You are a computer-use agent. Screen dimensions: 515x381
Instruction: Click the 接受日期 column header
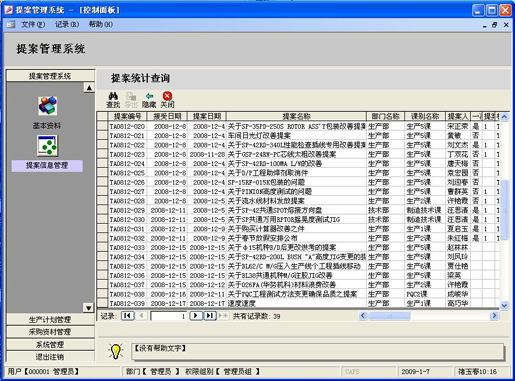167,116
